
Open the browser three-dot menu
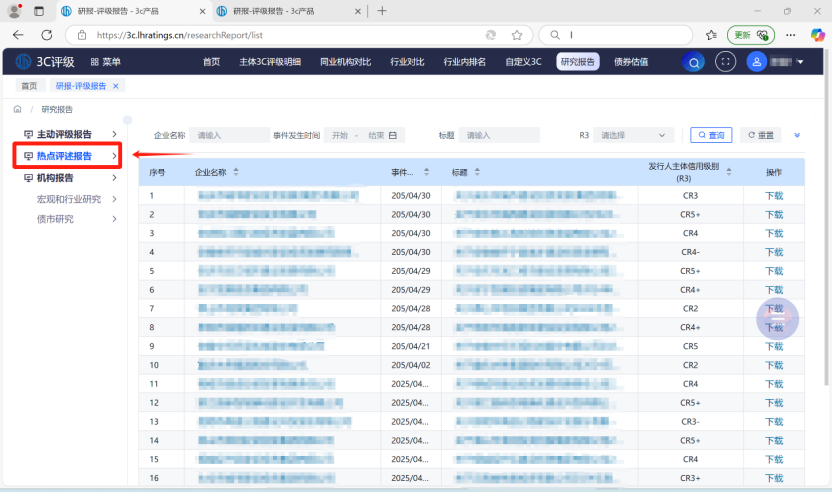point(791,35)
